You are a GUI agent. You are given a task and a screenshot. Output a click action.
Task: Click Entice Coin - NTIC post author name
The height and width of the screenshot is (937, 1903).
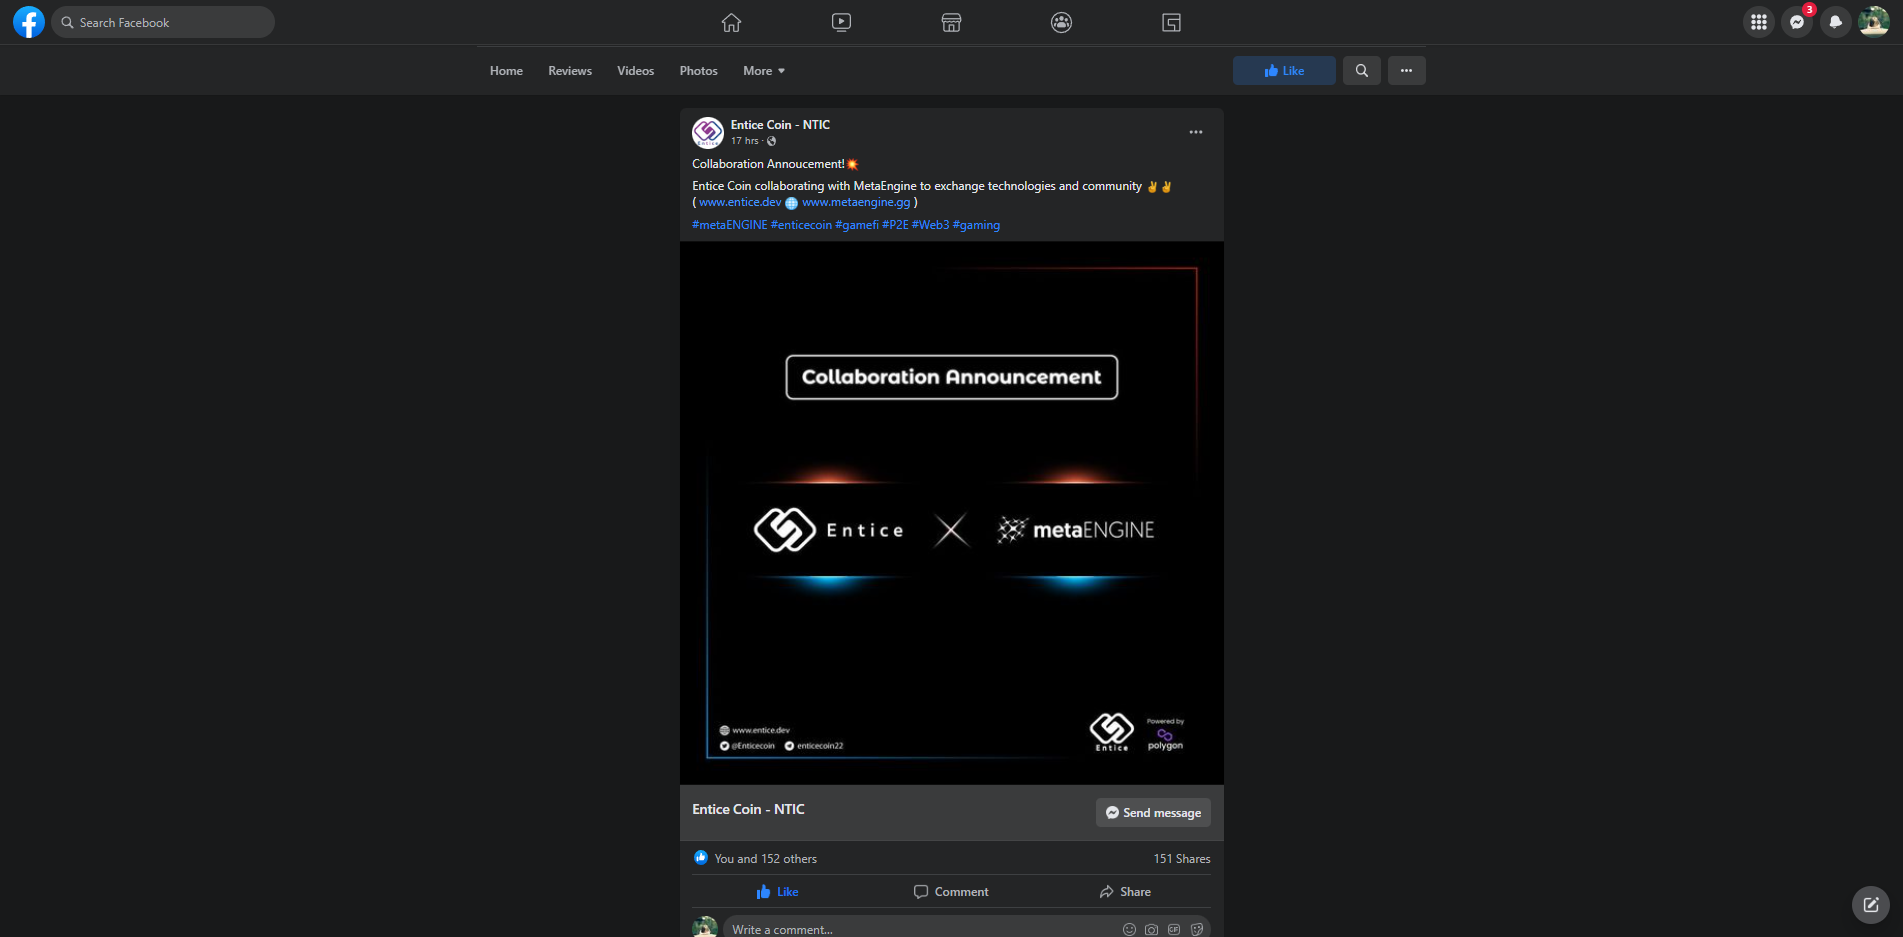point(780,125)
